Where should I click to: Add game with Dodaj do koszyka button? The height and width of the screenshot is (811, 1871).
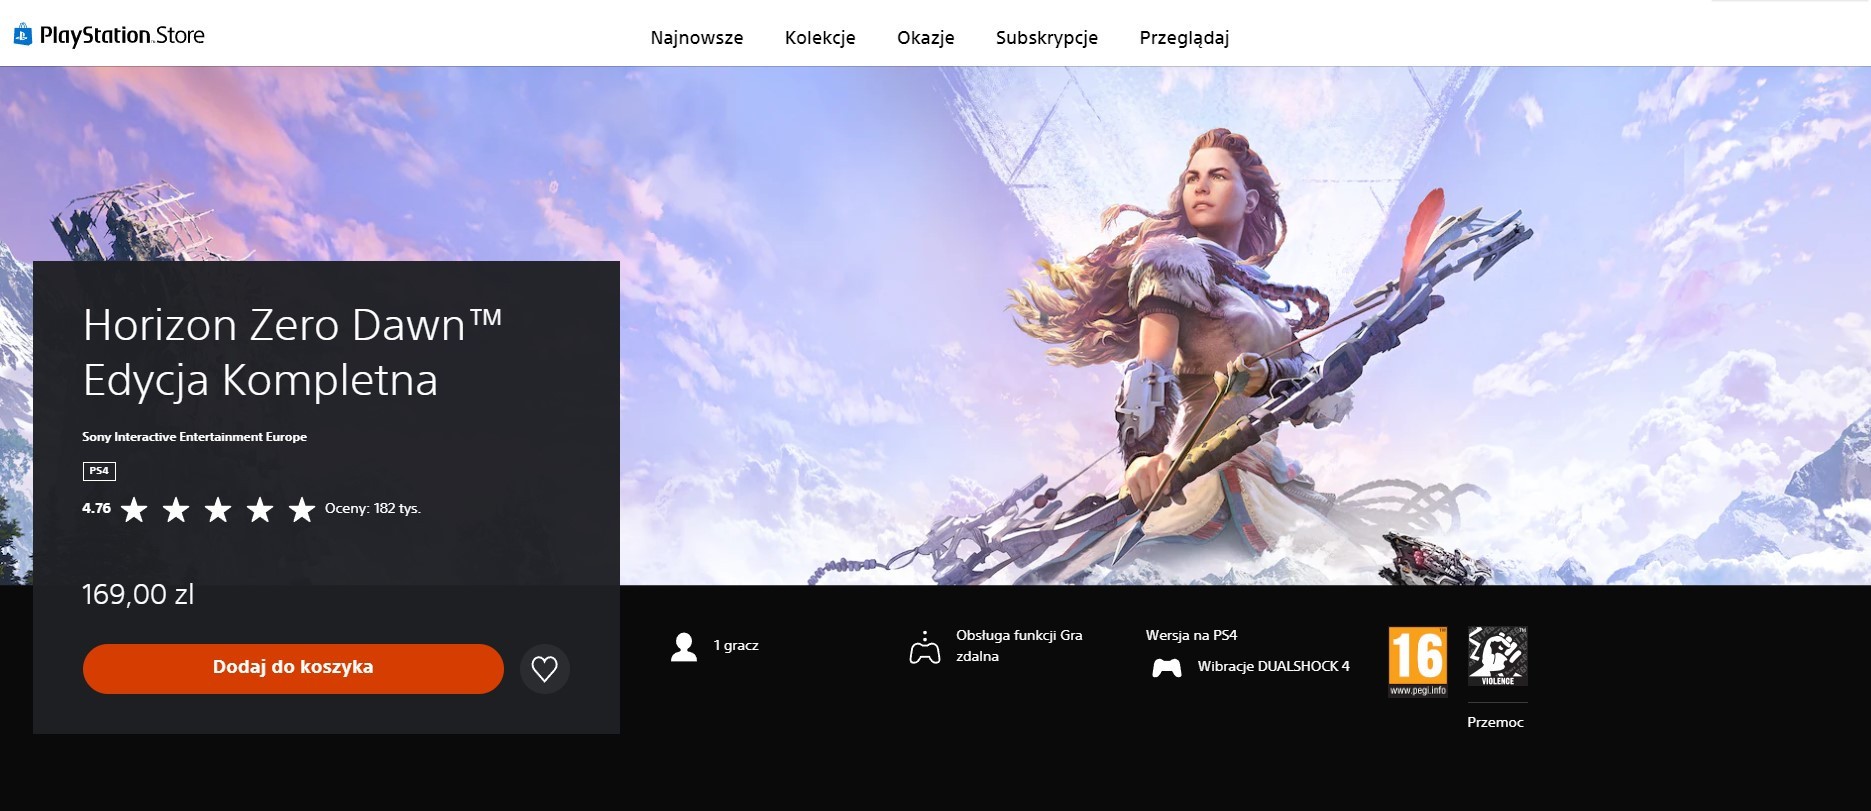click(x=293, y=668)
